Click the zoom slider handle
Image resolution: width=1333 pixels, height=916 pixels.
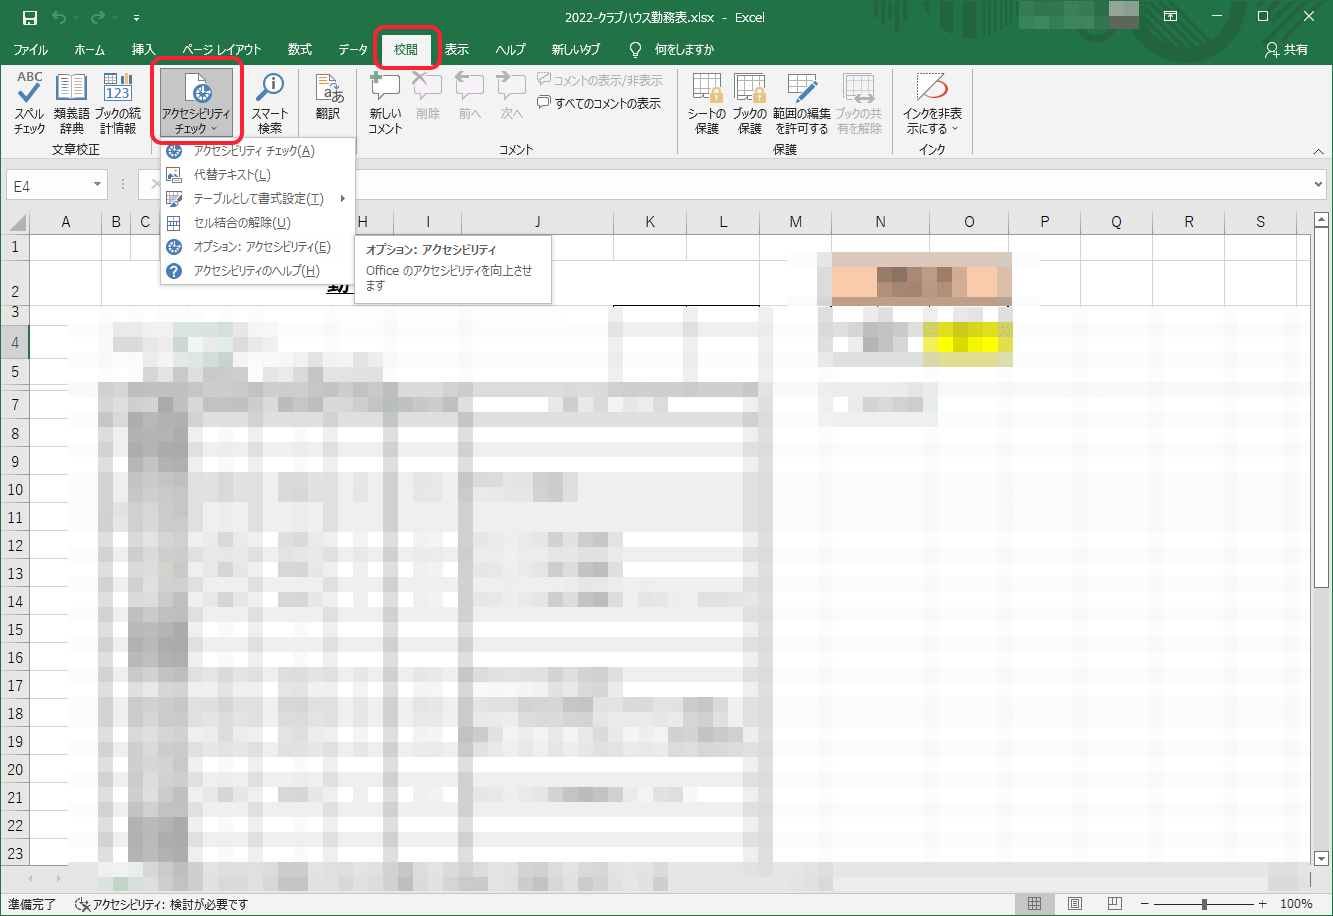point(1205,904)
